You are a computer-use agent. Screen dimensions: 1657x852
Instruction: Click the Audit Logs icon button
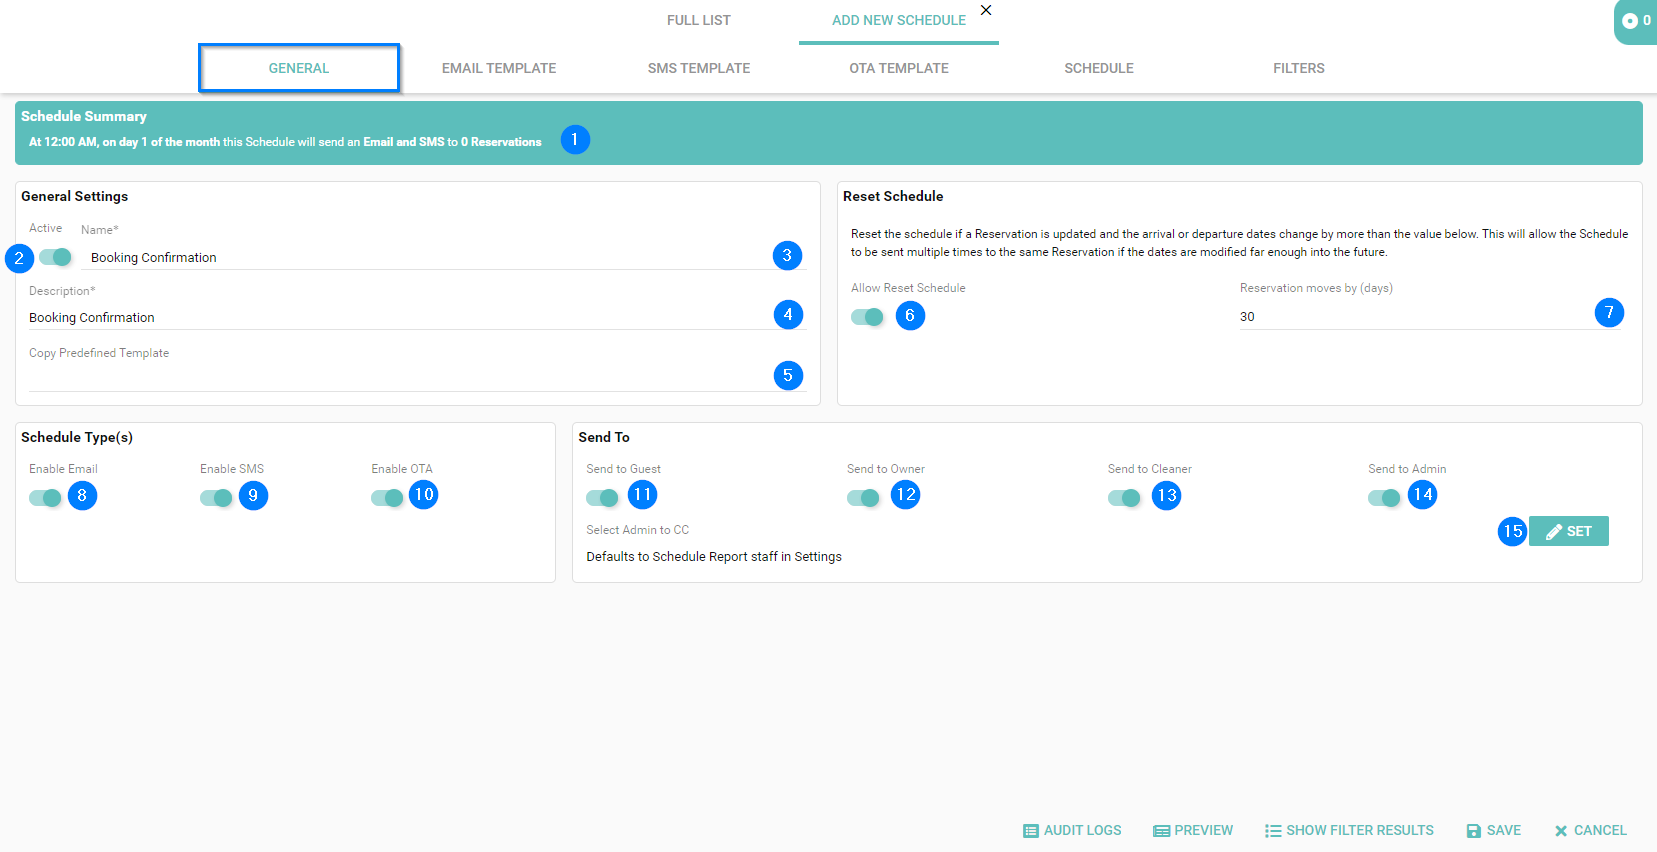pos(1031,831)
